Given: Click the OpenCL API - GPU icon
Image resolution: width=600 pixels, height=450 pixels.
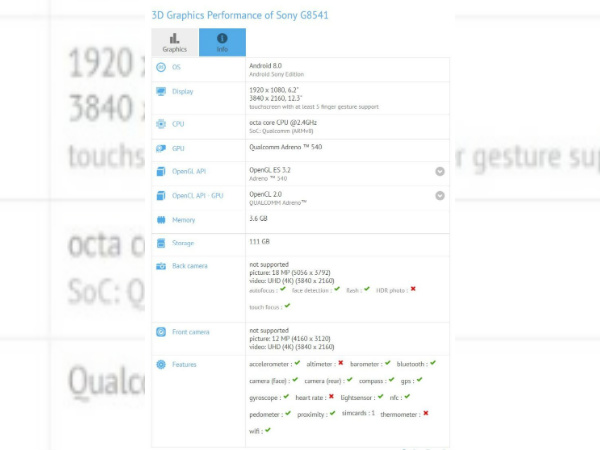Looking at the screenshot, I should [x=161, y=196].
